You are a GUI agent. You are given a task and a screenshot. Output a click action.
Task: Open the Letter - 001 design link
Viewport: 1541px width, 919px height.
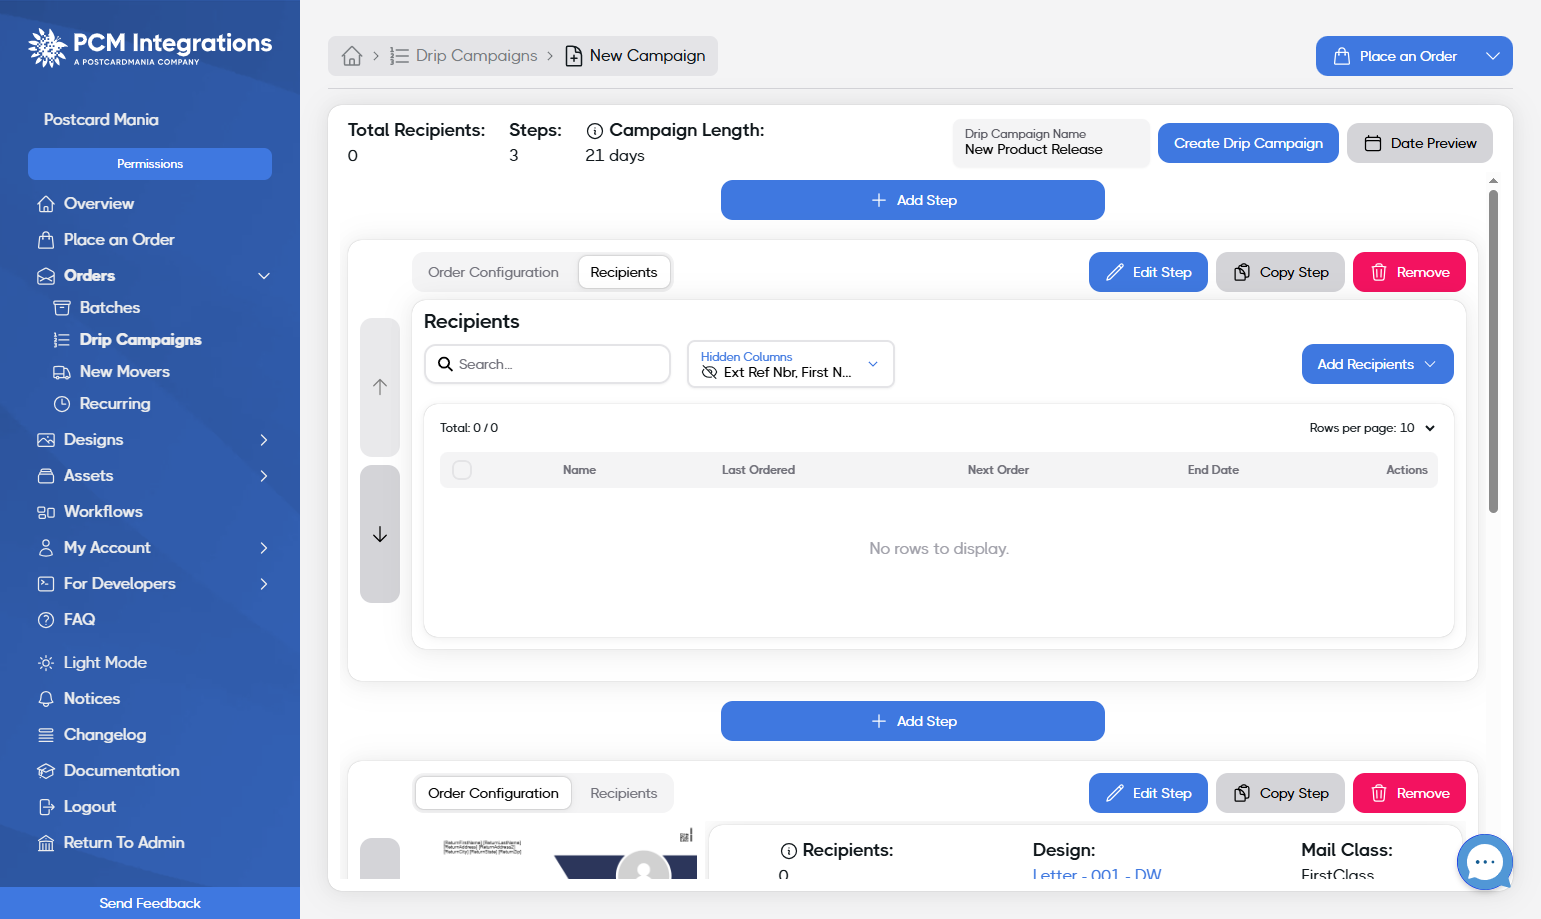[x=1097, y=874]
